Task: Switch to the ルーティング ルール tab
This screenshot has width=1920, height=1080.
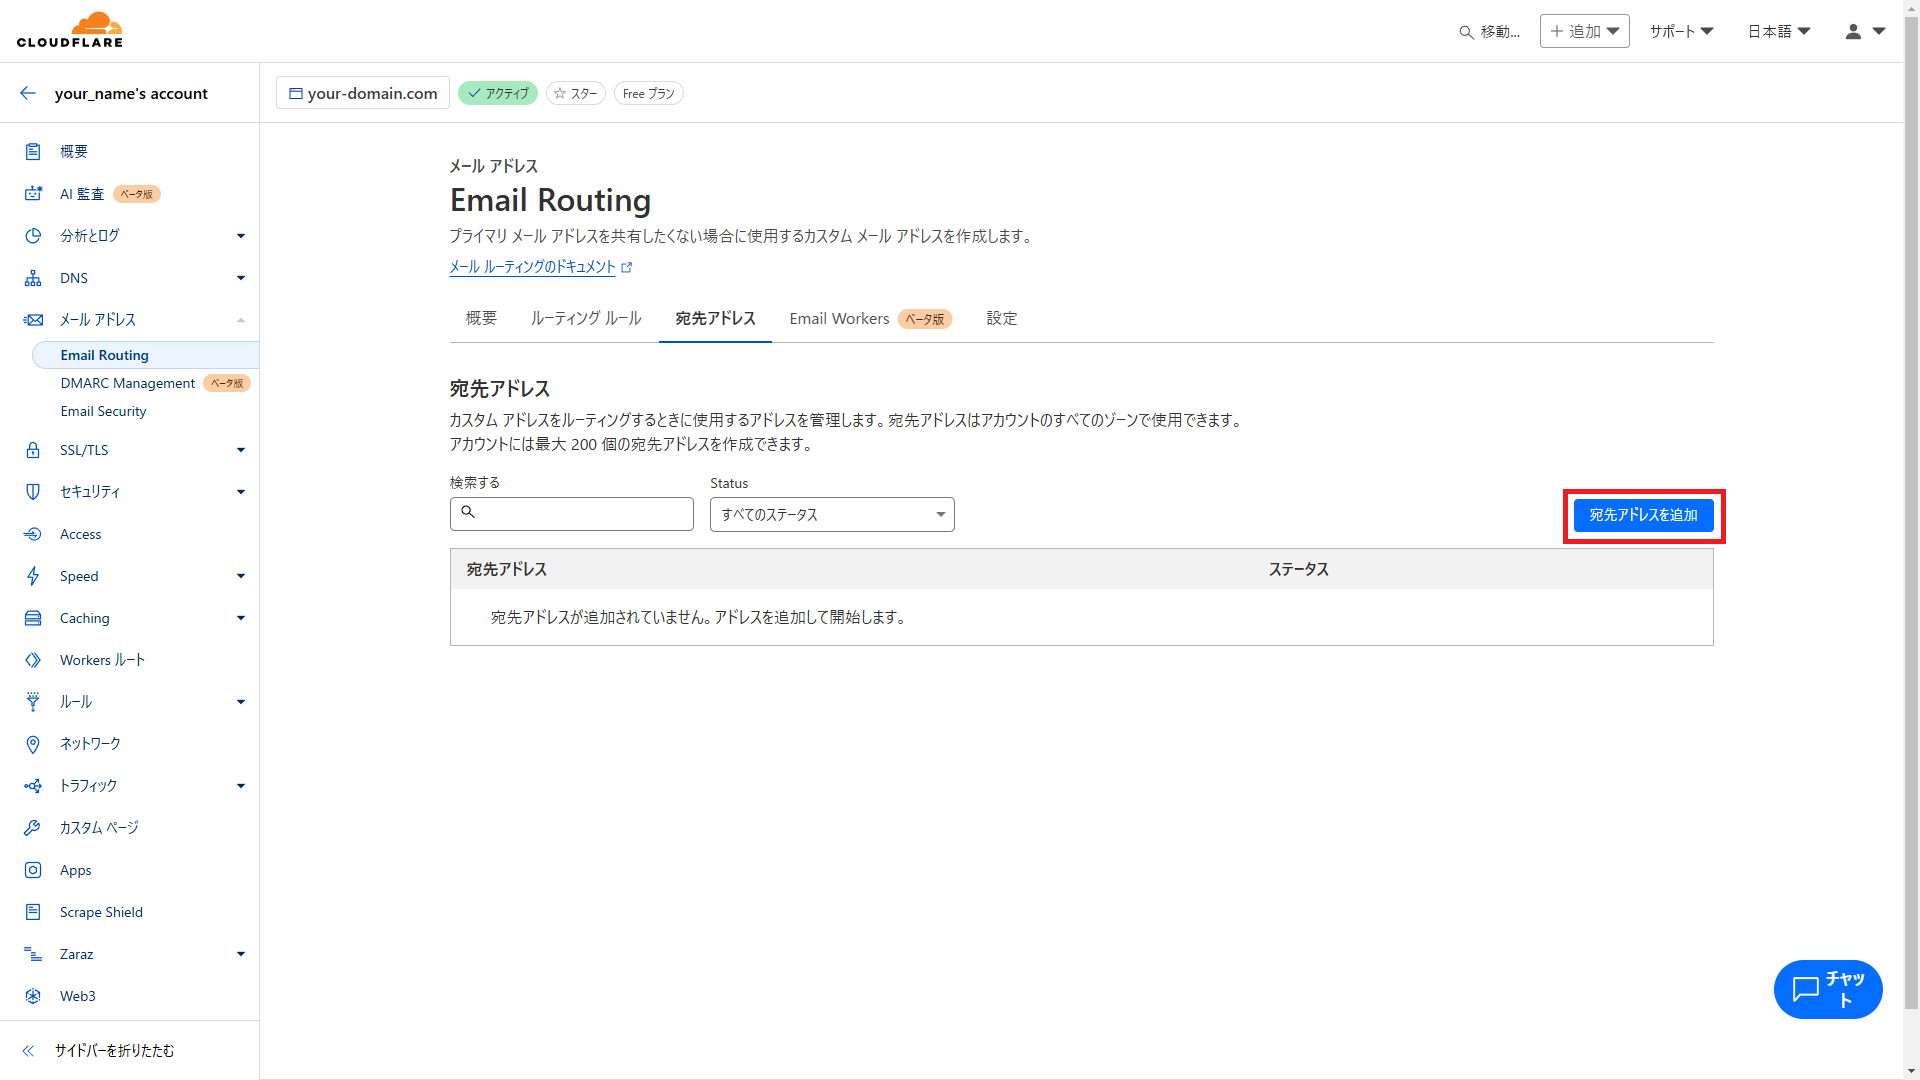Action: [x=586, y=318]
